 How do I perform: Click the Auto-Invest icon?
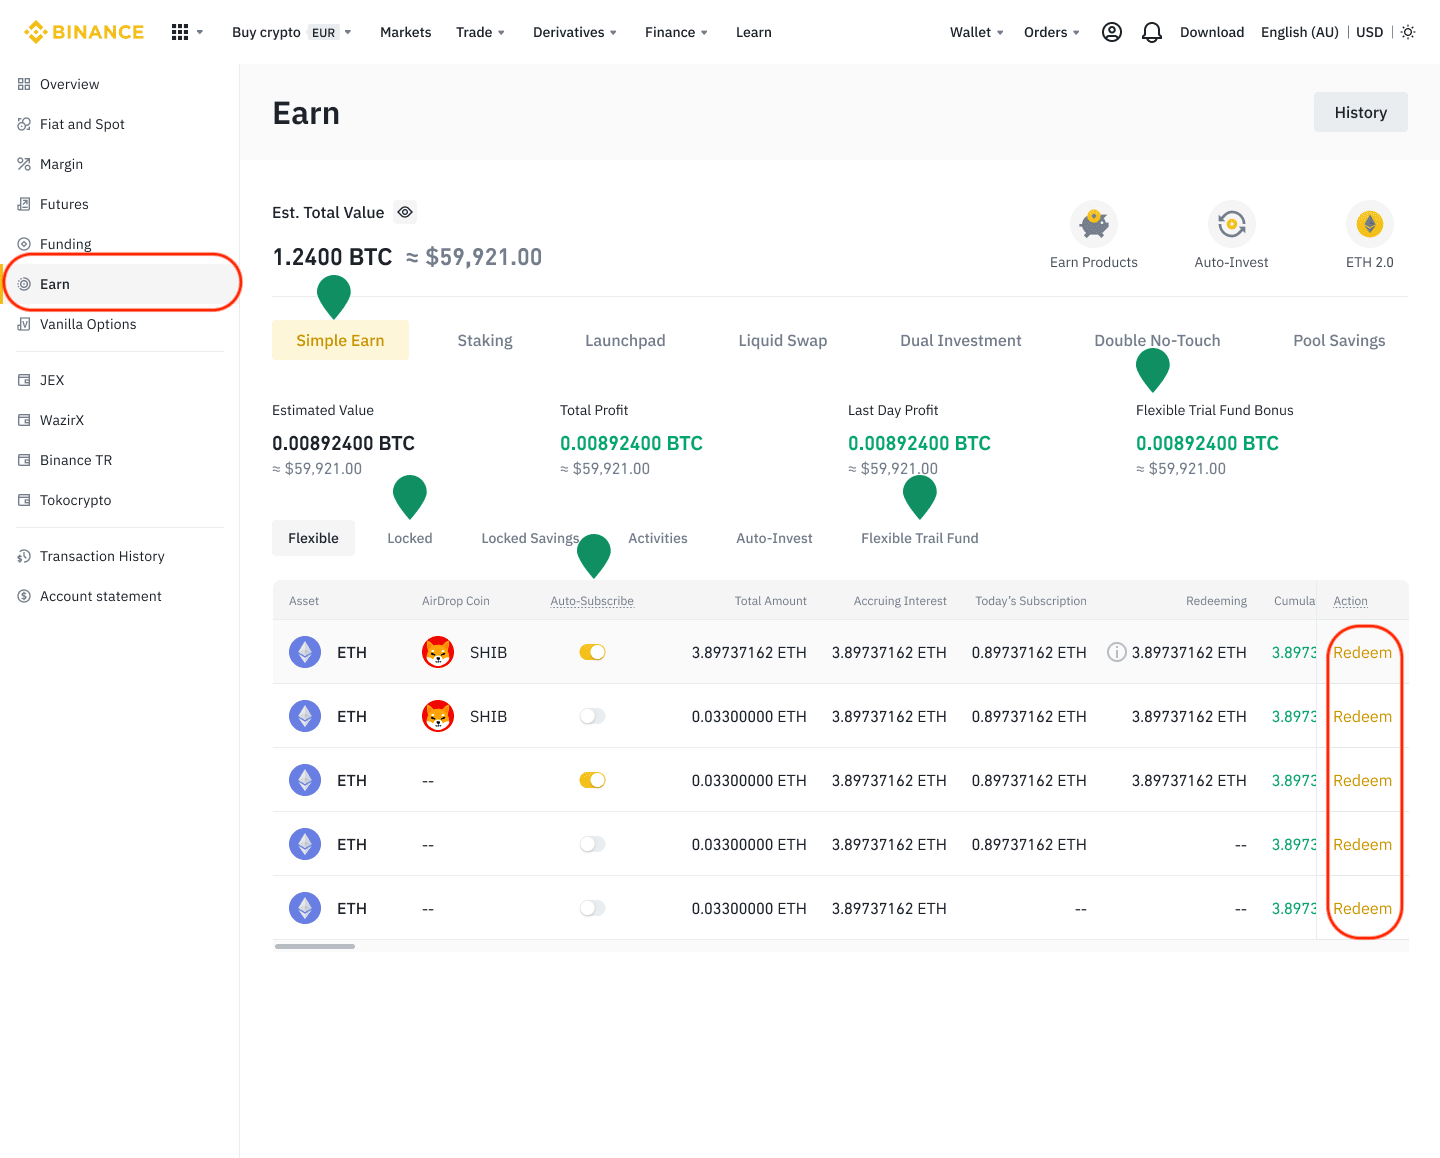tap(1232, 224)
